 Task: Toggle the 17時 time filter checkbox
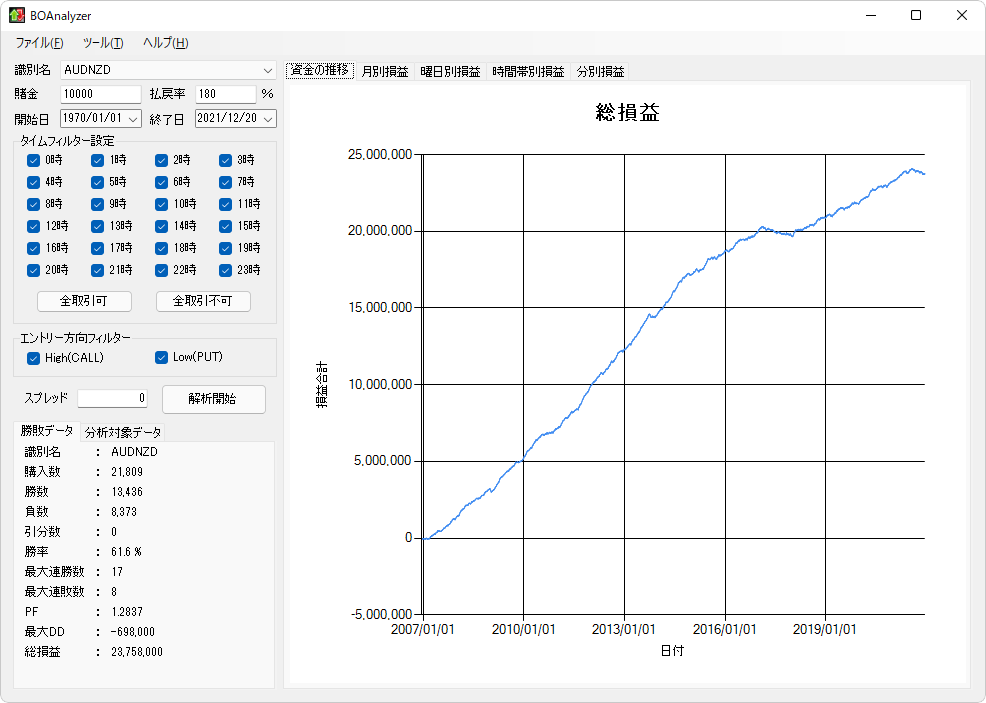pyautogui.click(x=97, y=248)
